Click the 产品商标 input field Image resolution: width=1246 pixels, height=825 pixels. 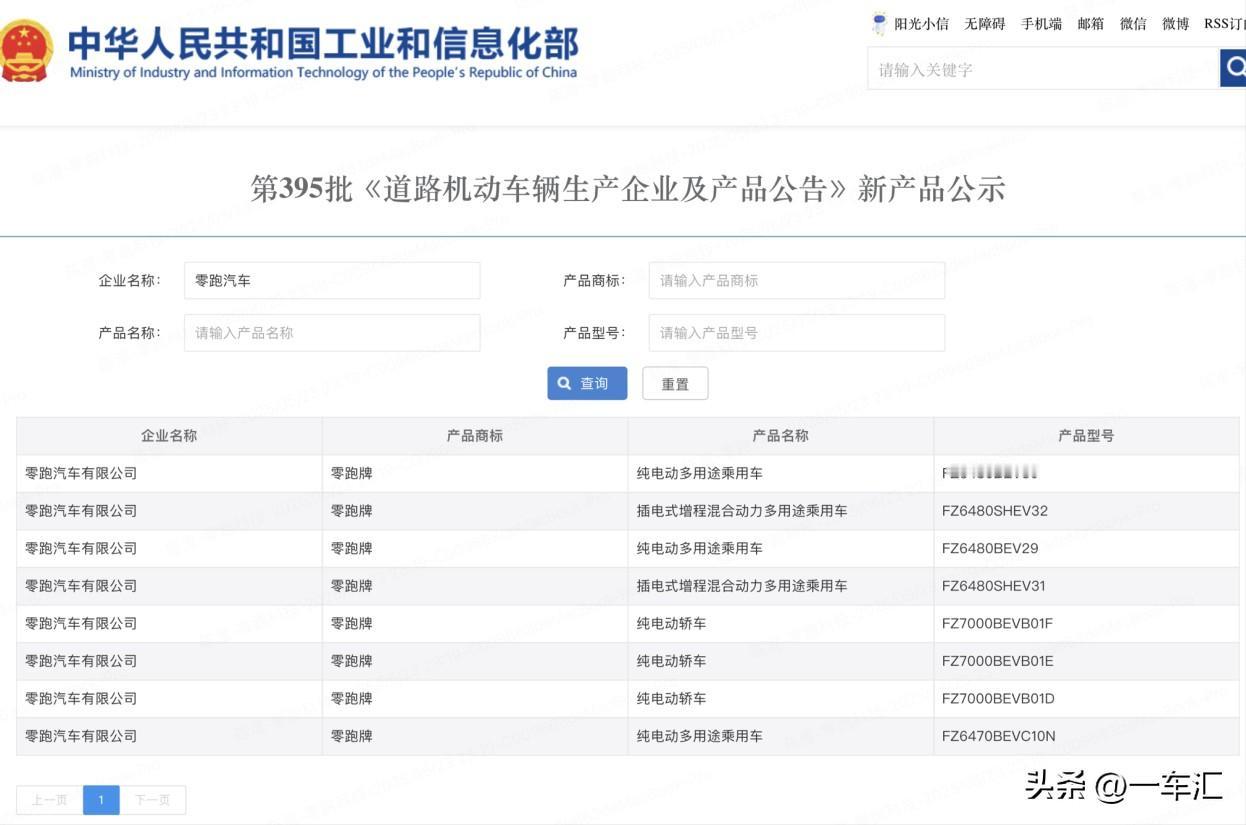(x=797, y=281)
